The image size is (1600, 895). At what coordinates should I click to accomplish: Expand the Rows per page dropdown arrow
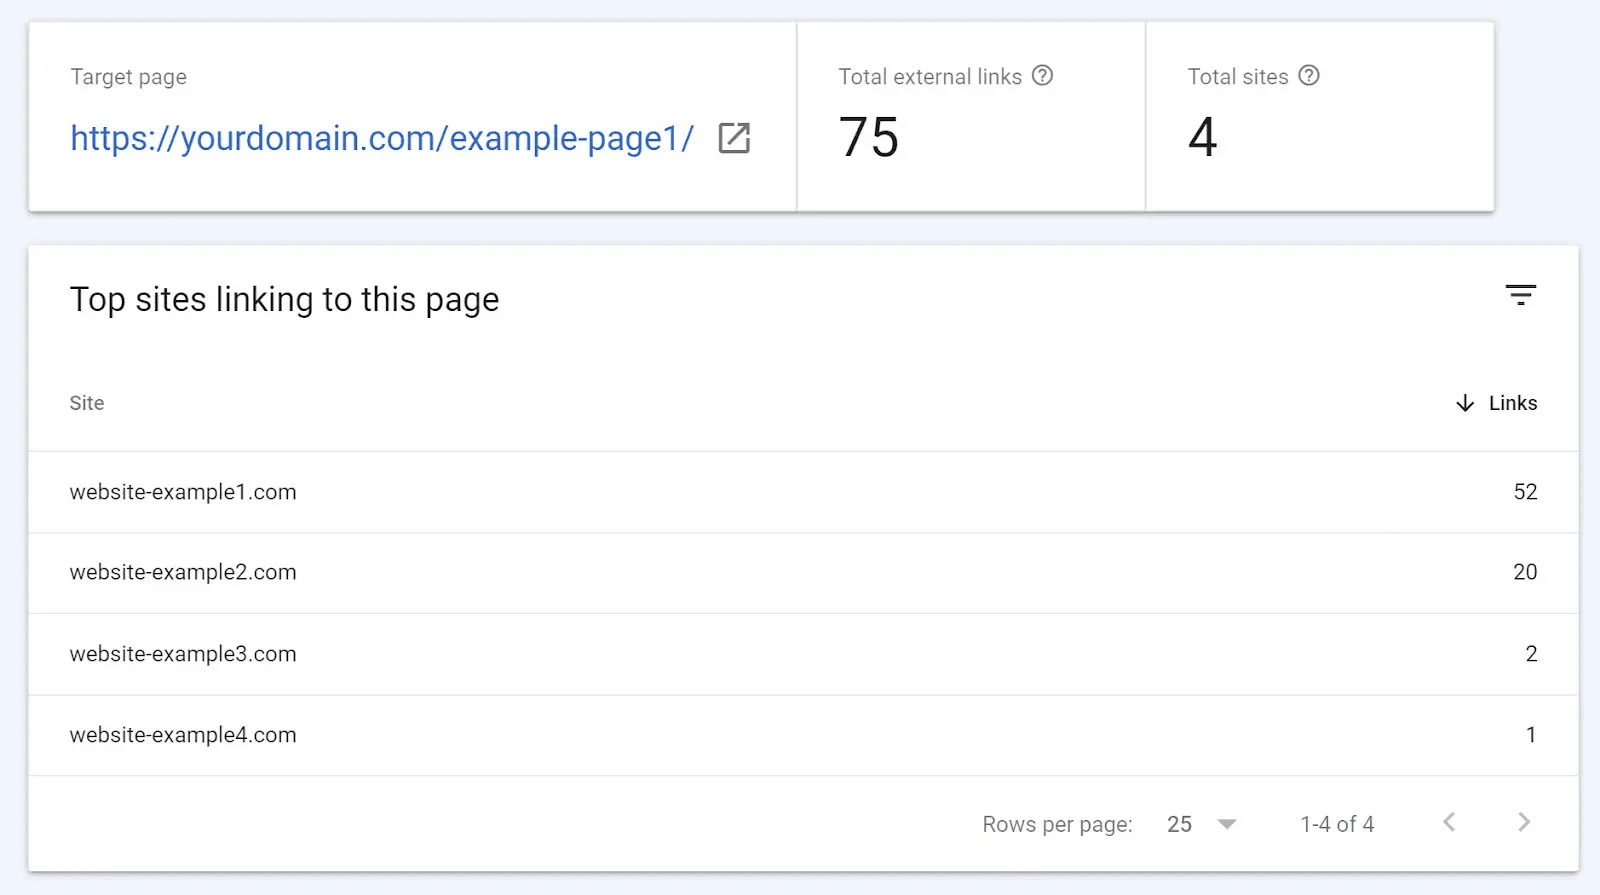pos(1227,824)
